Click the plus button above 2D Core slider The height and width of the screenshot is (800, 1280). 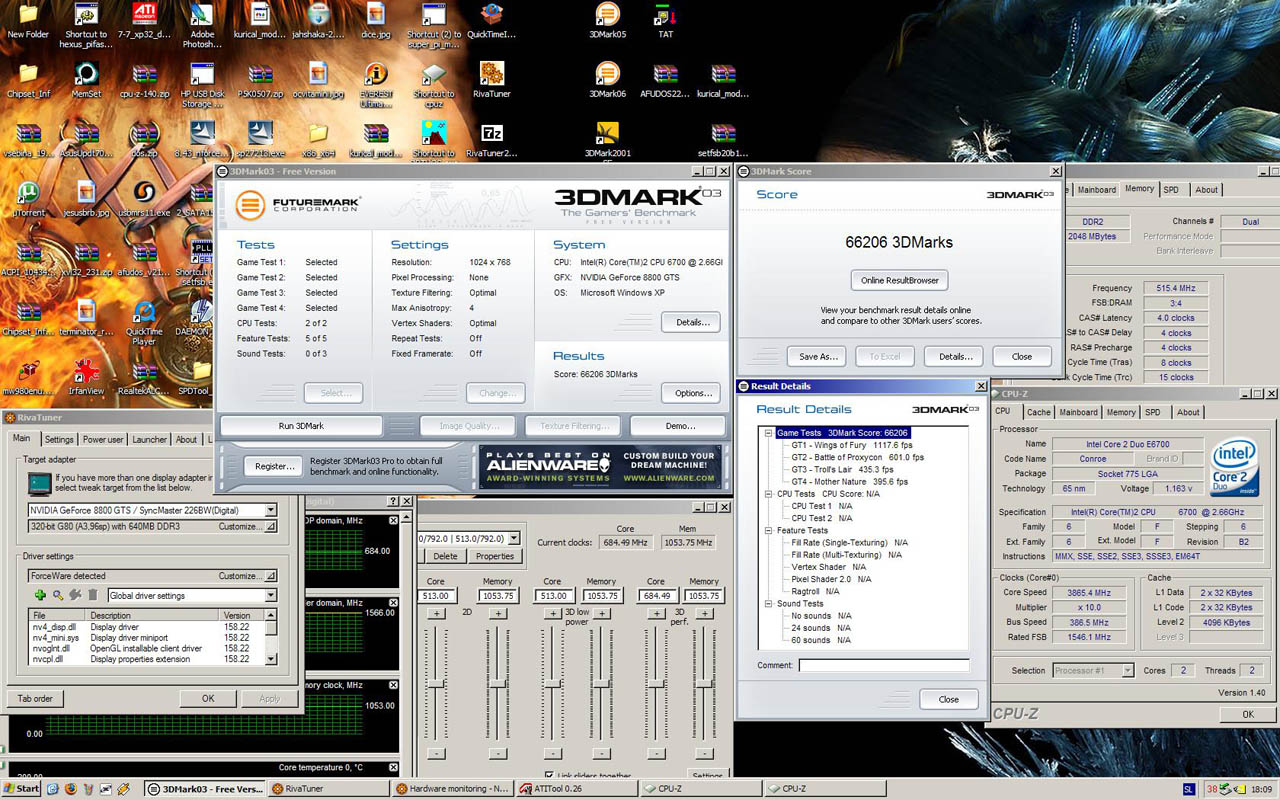(x=436, y=613)
